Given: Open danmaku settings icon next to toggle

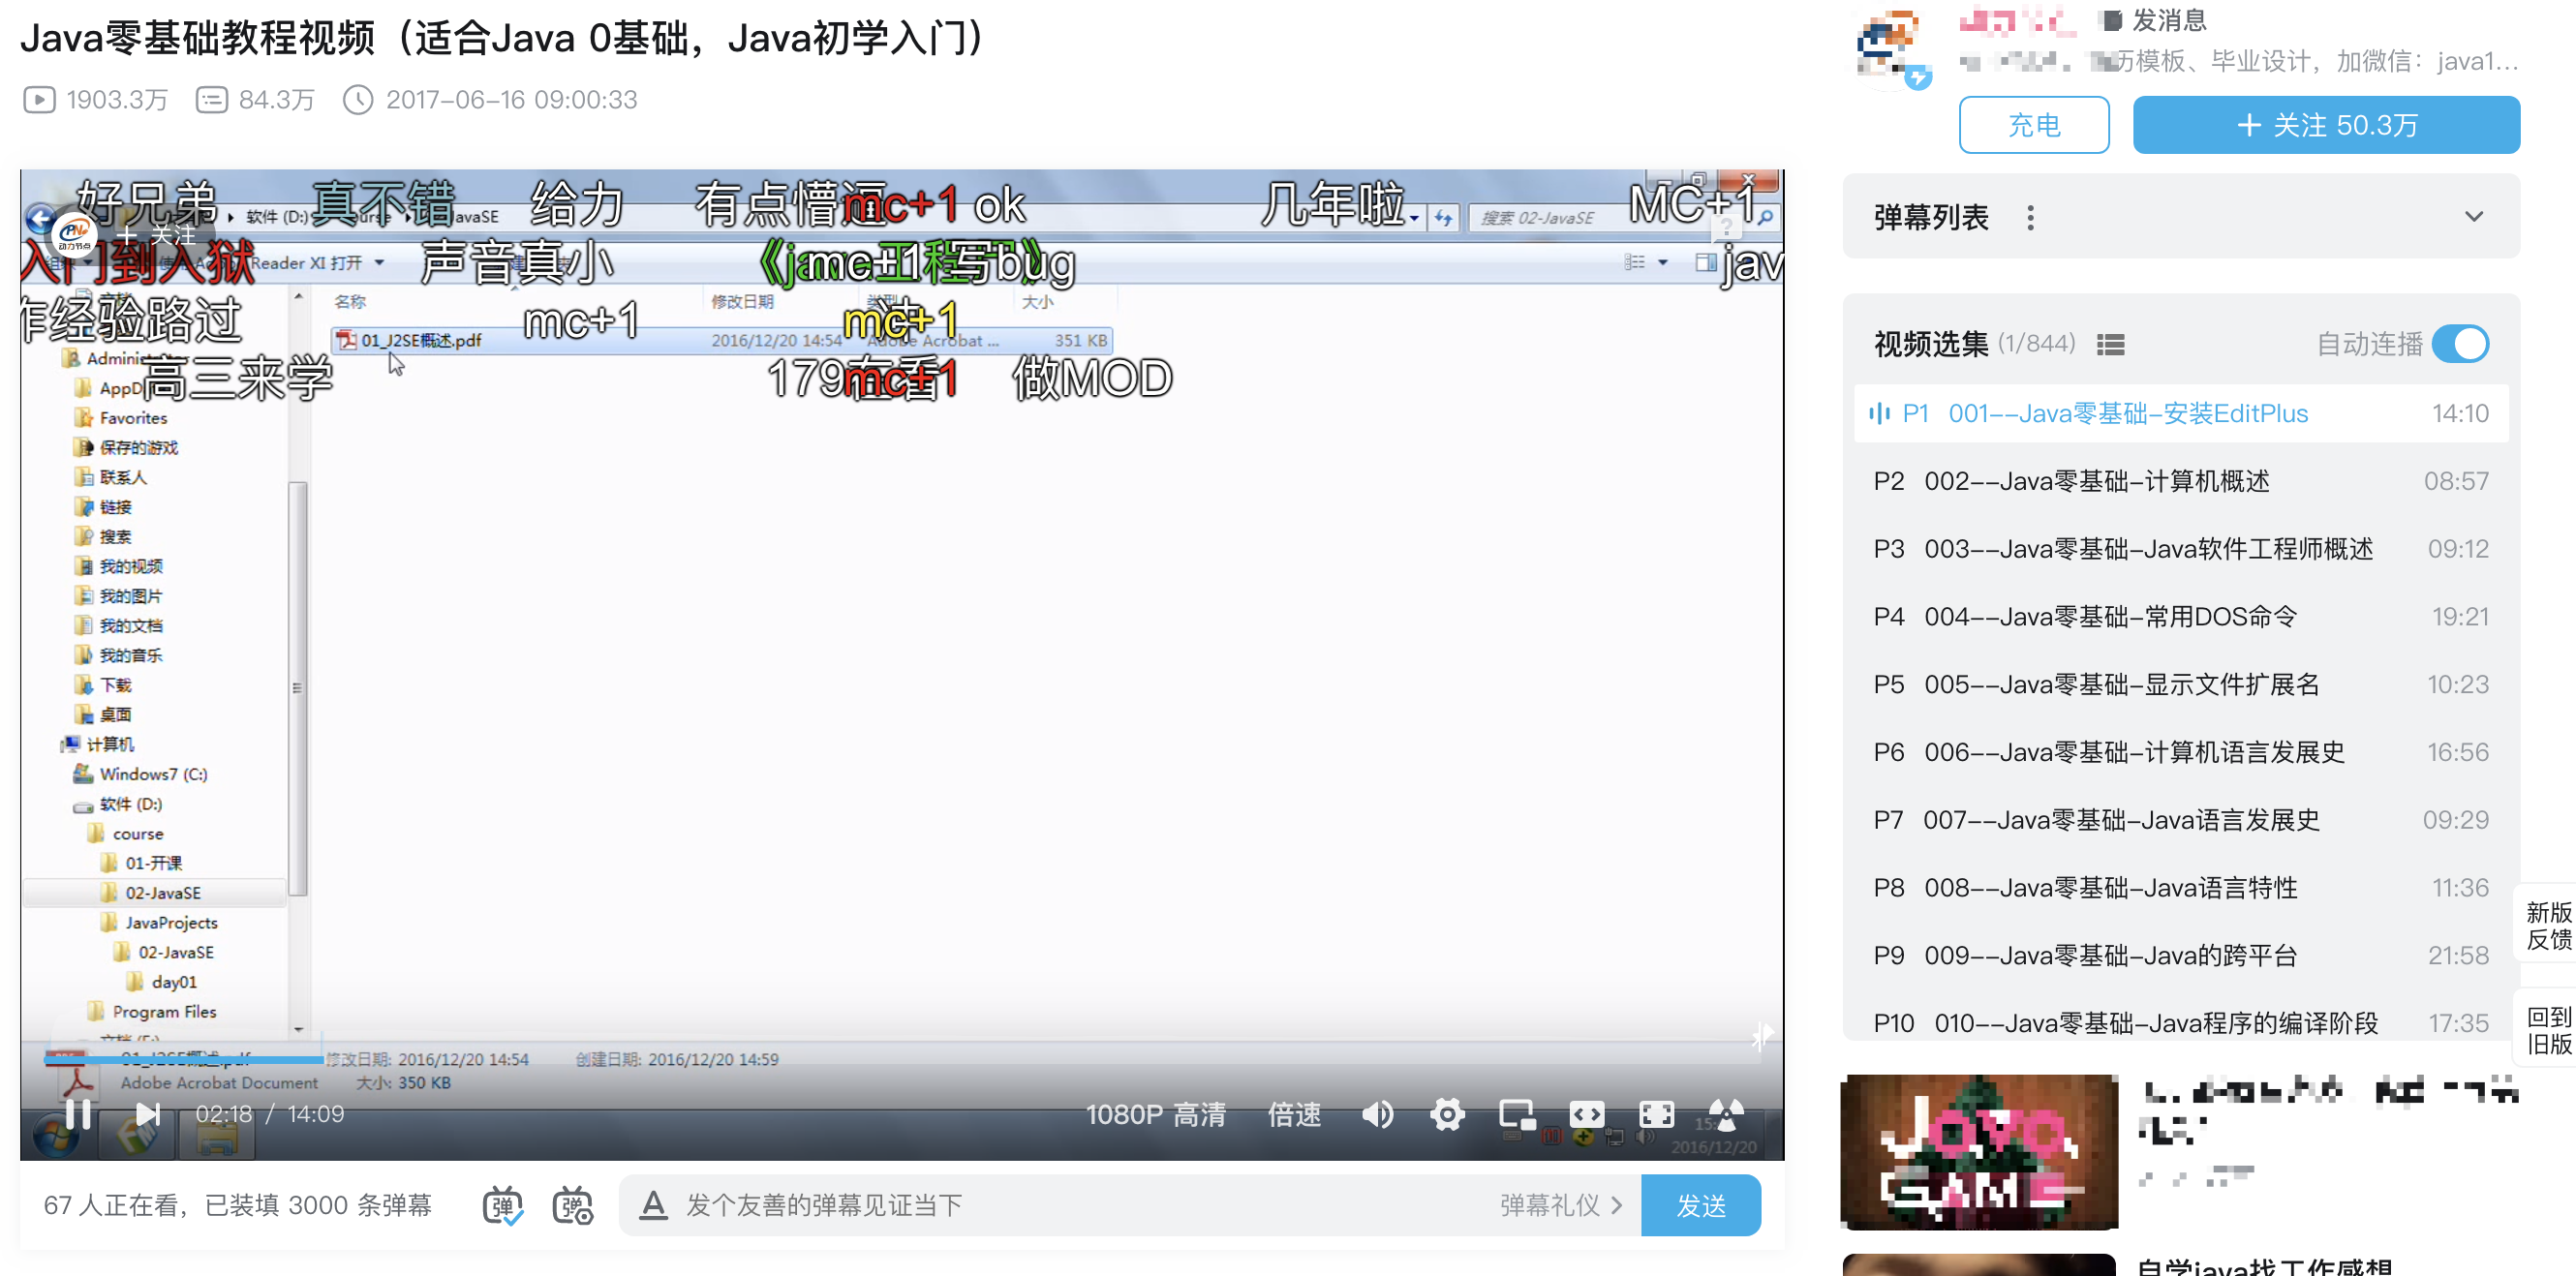Looking at the screenshot, I should click(572, 1205).
